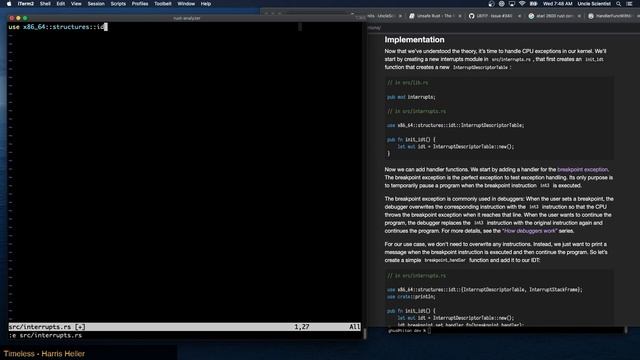Image resolution: width=640 pixels, height=360 pixels.
Task: Minimize the iTerm2 window with yellow button
Action: pyautogui.click(x=18, y=18)
